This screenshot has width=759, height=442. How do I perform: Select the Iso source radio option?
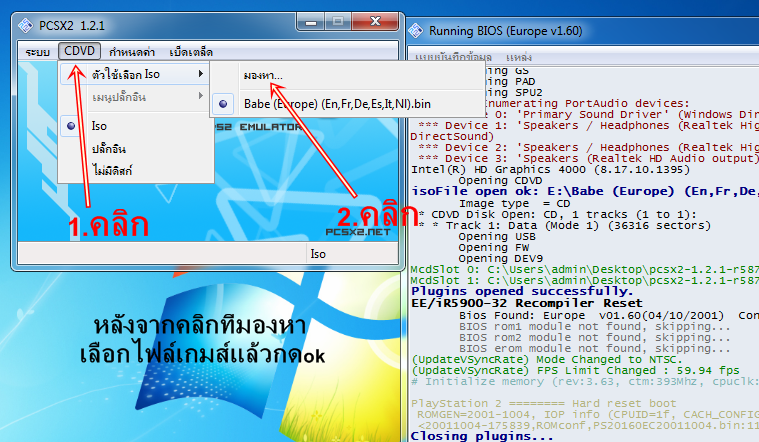coord(99,126)
